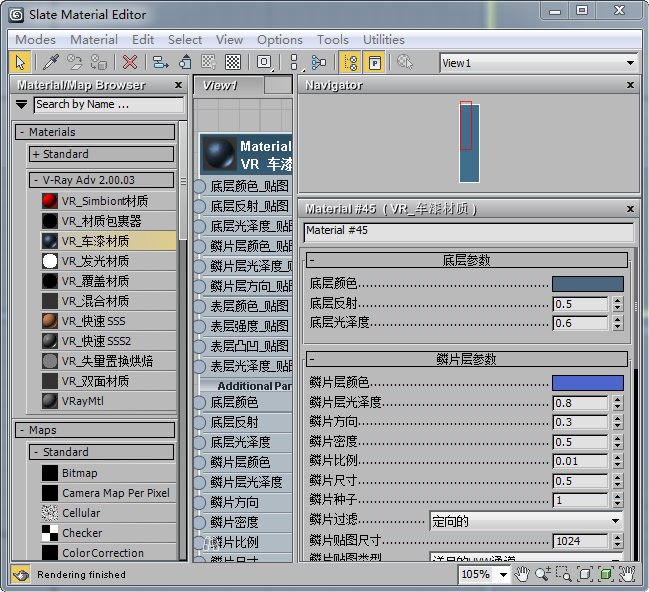Click Zoom Extents icon

tap(584, 574)
